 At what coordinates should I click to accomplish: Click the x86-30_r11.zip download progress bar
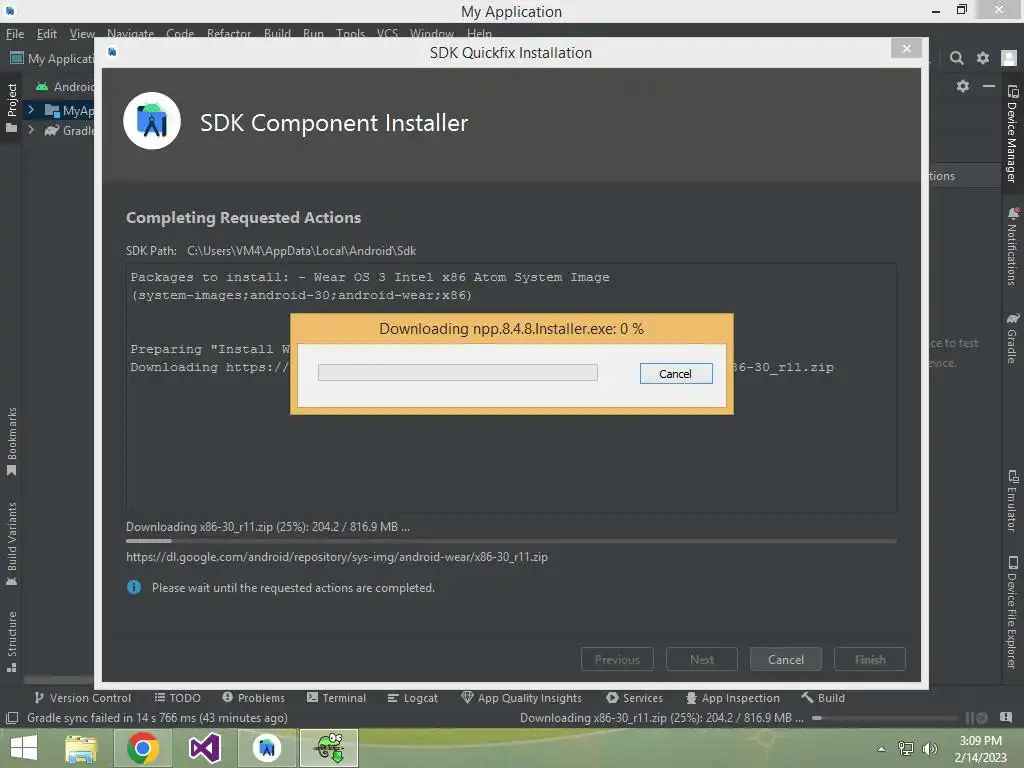coord(511,541)
